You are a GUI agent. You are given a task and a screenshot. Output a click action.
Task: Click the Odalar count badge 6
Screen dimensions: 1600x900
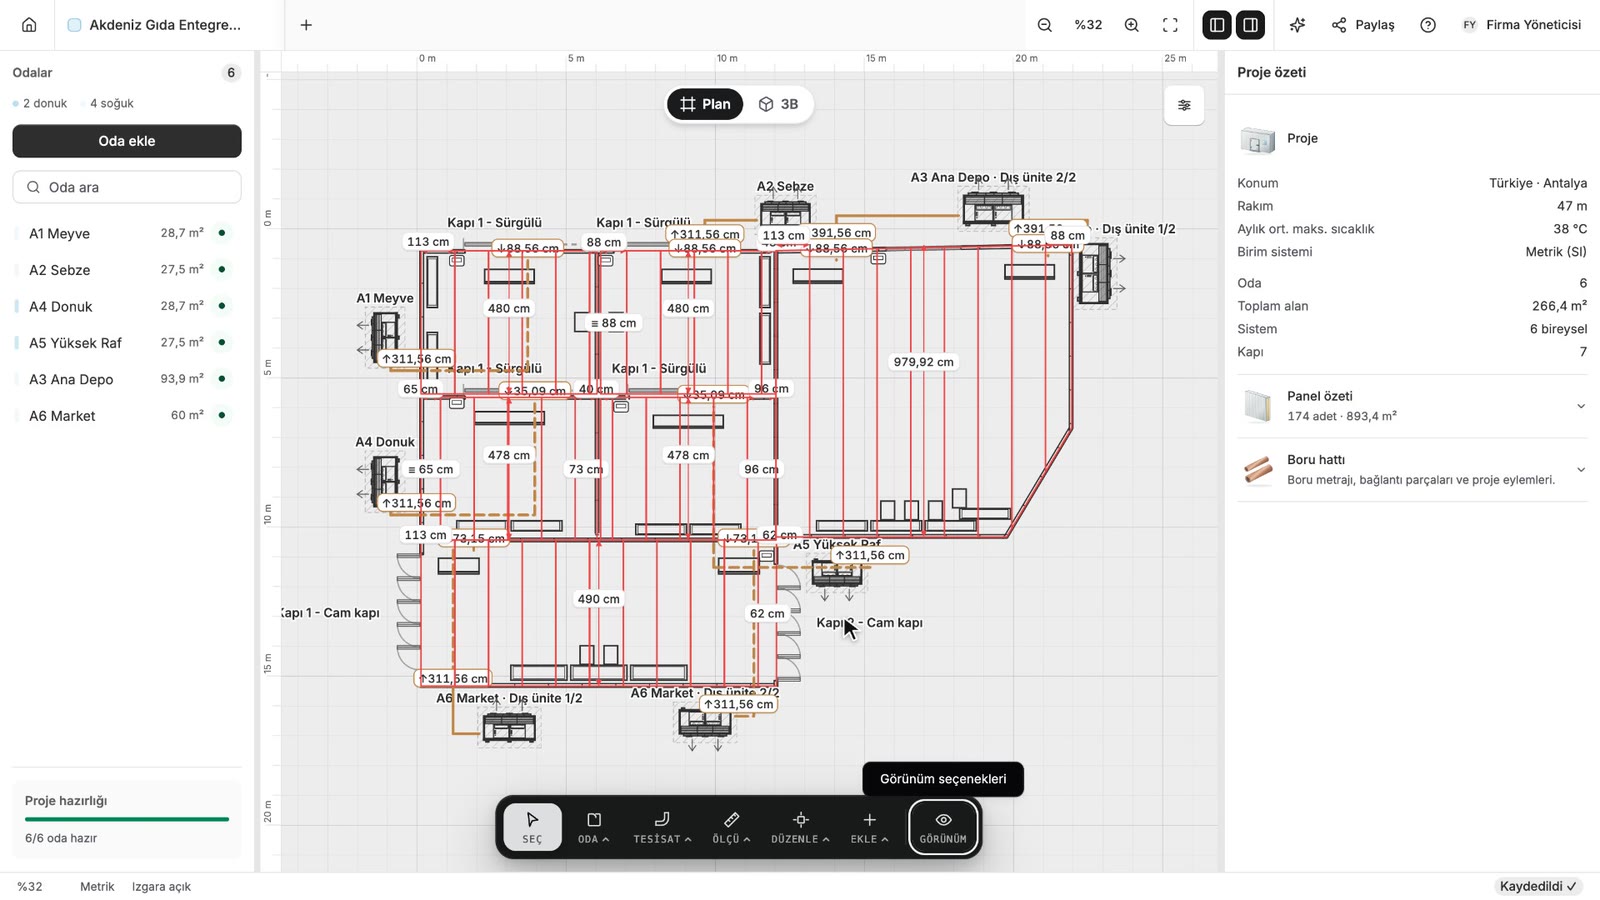[x=231, y=73]
